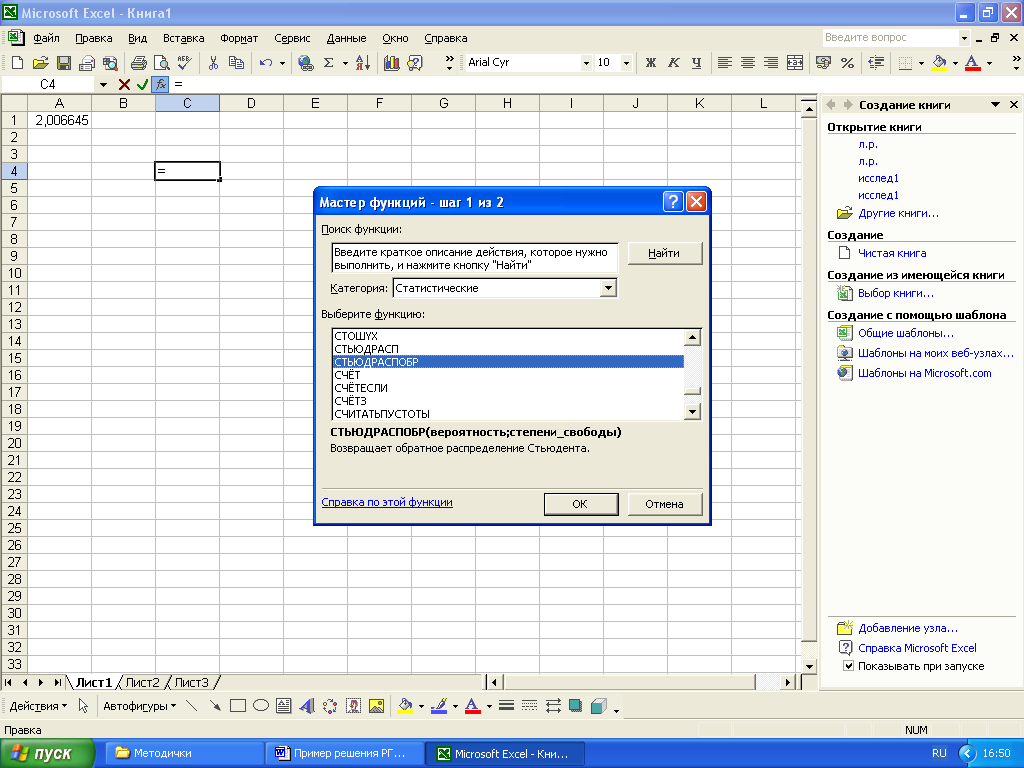The image size is (1024, 768).
Task: Expand the Name Box dropdown arrow
Action: (103, 84)
